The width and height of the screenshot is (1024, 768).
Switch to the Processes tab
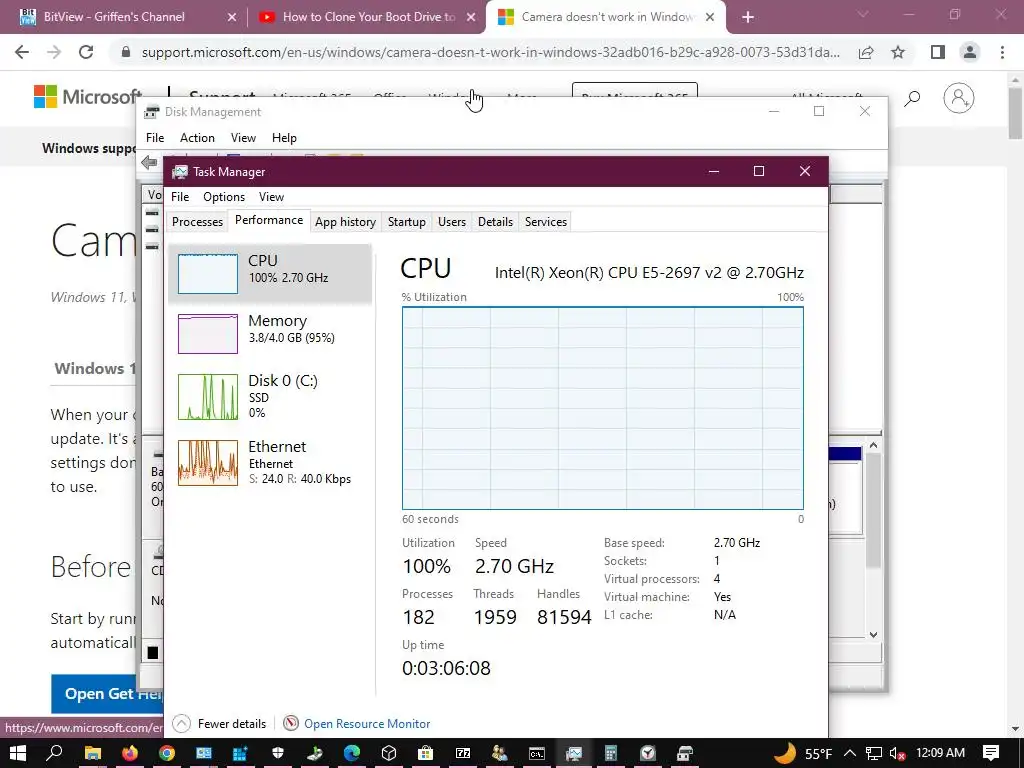click(x=197, y=222)
